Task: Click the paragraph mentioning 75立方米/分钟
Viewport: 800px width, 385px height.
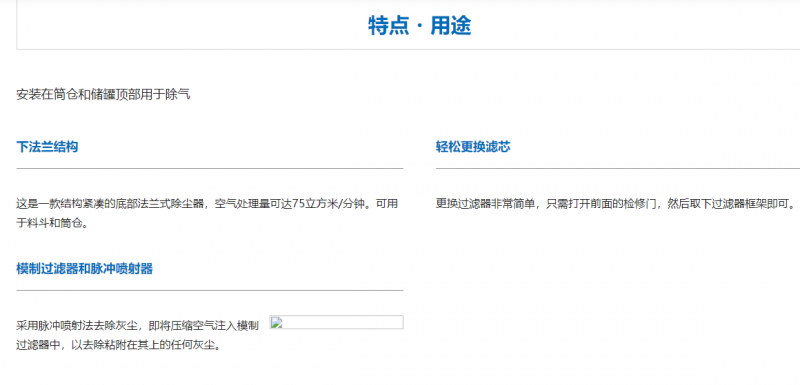Action: [x=207, y=214]
